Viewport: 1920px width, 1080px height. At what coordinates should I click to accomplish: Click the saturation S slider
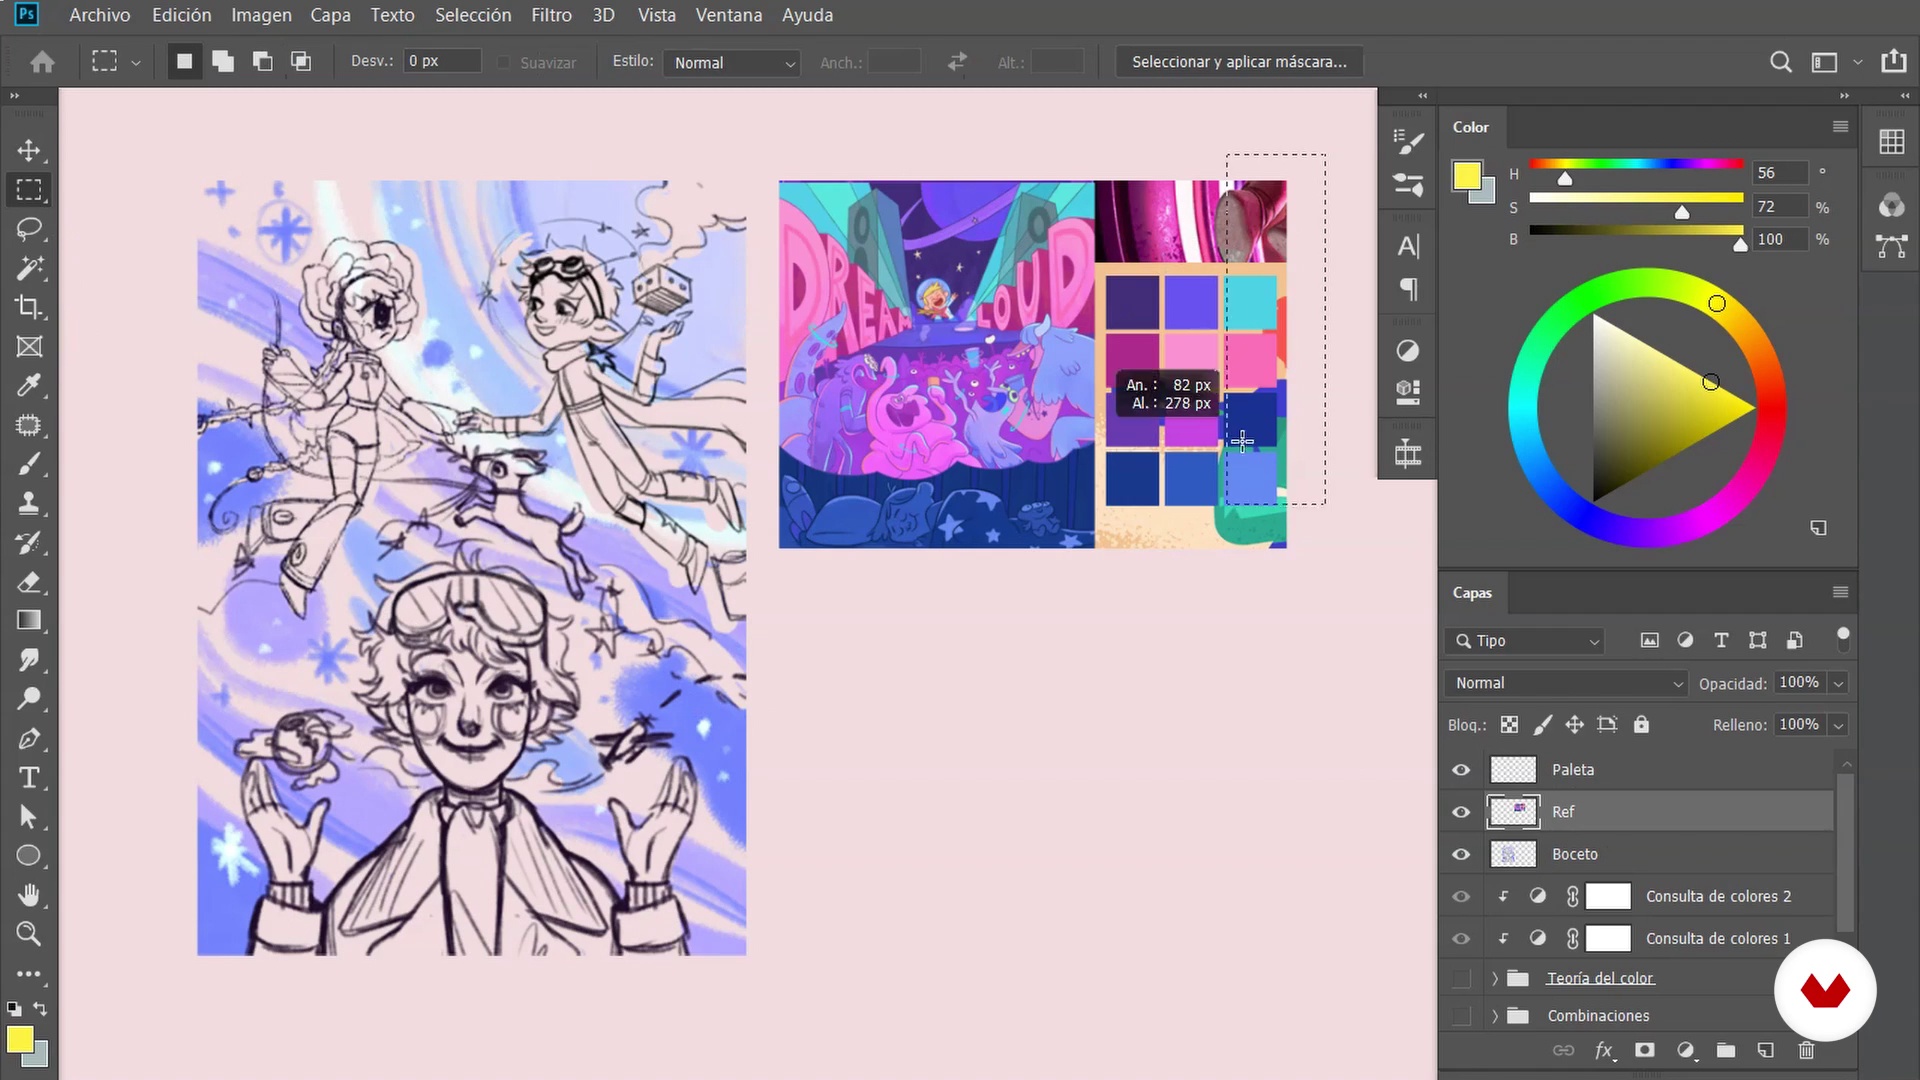1637,198
